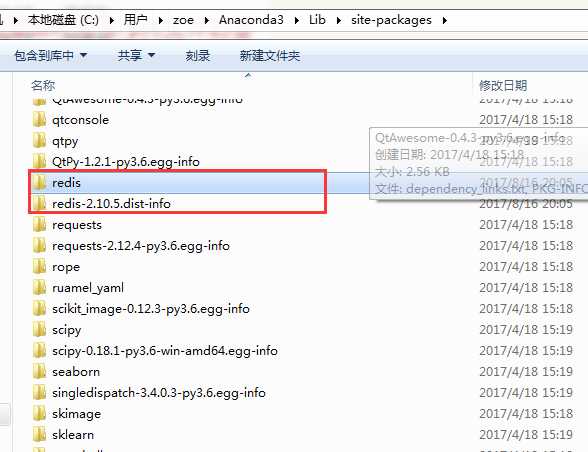This screenshot has width=588, height=452.
Task: Click the seaborn modified date 2017/4/18 15:19
Action: pyautogui.click(x=526, y=372)
